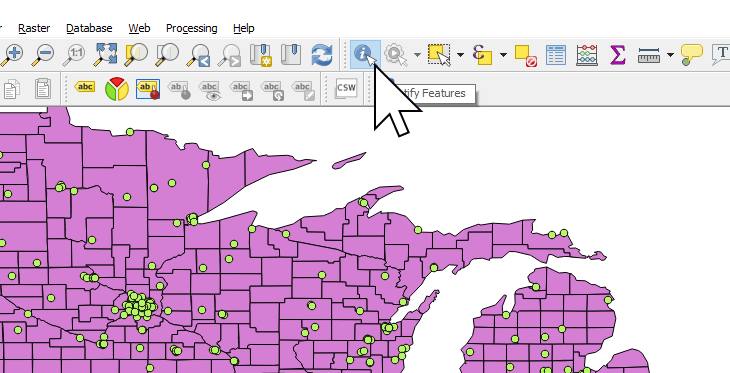Click the Paste Features clipboard icon
This screenshot has height=373, width=730.
tap(43, 88)
